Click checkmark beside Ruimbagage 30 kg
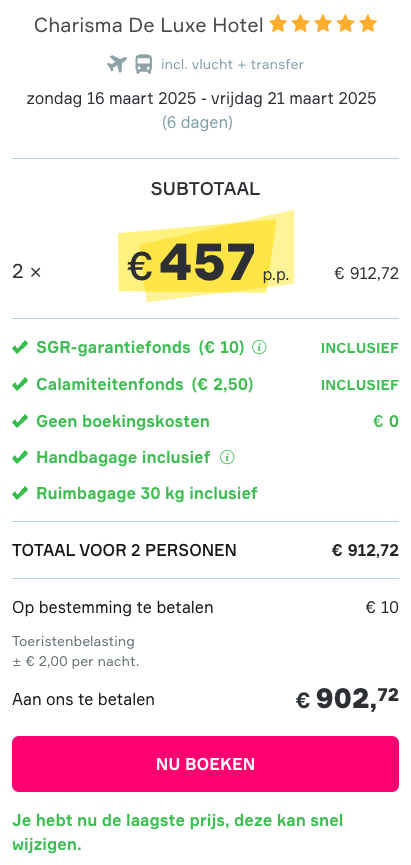The width and height of the screenshot is (411, 865). [x=20, y=493]
